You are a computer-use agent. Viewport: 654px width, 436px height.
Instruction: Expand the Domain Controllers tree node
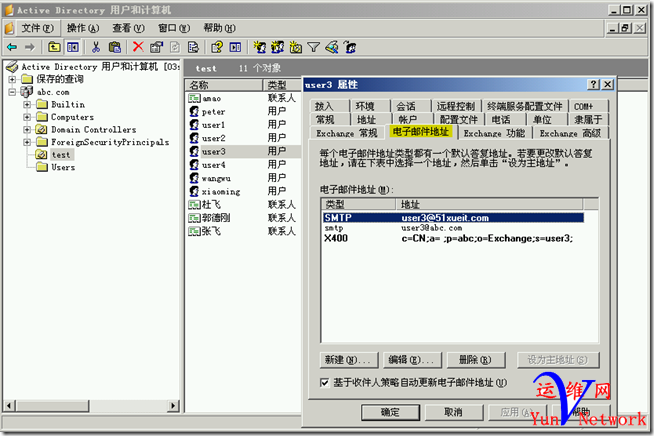27,129
